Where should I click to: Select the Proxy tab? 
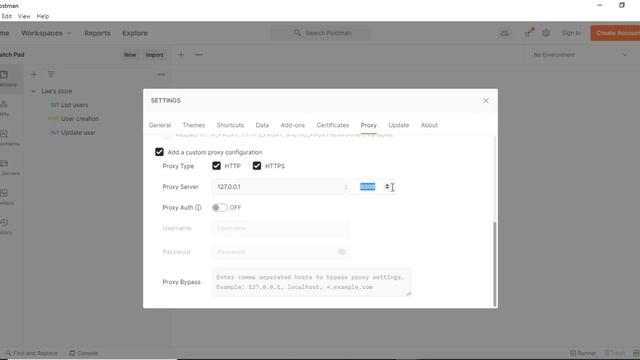369,125
